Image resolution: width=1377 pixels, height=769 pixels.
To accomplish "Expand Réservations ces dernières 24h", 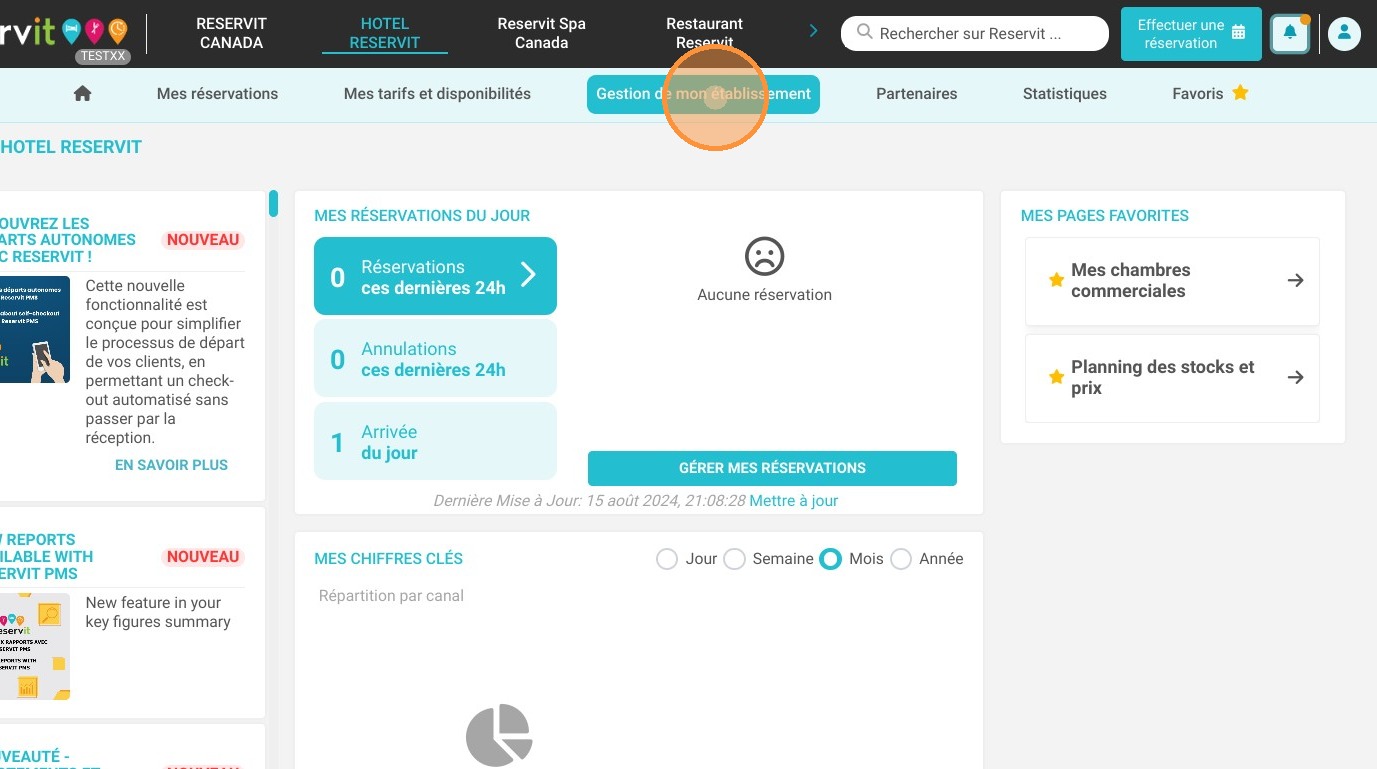I will coord(435,276).
